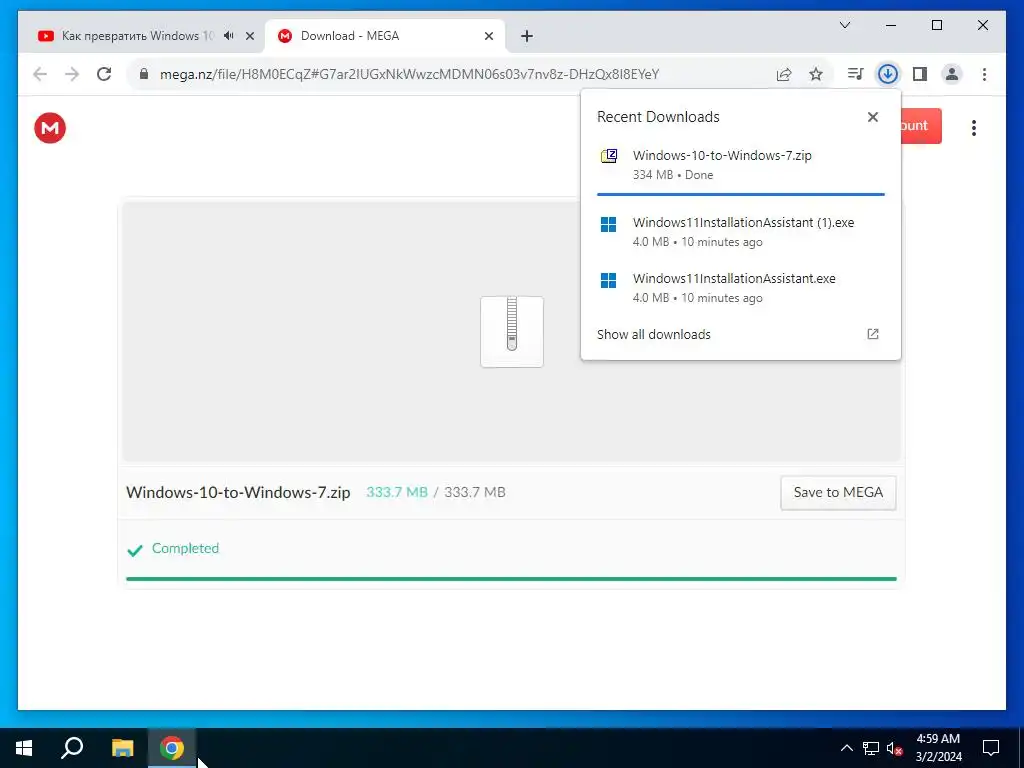Viewport: 1024px width, 768px height.
Task: Go back with the browser back arrow
Action: pos(40,74)
